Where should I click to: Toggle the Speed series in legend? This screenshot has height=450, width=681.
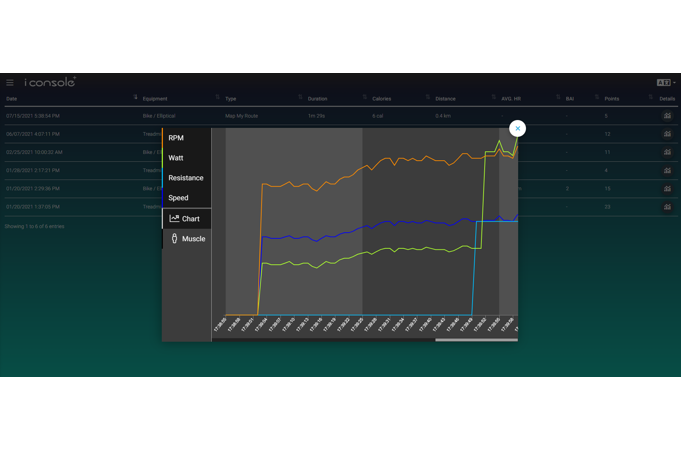(x=178, y=198)
